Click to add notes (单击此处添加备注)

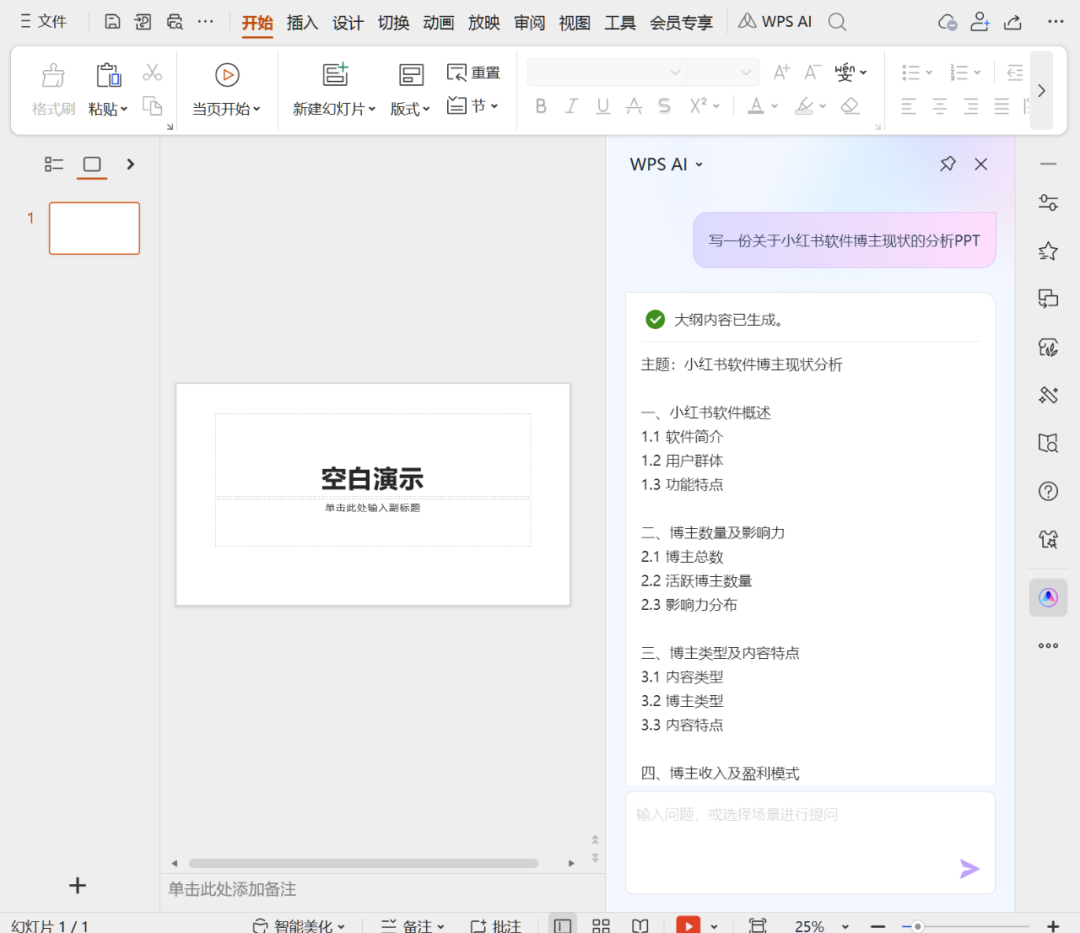click(x=232, y=889)
